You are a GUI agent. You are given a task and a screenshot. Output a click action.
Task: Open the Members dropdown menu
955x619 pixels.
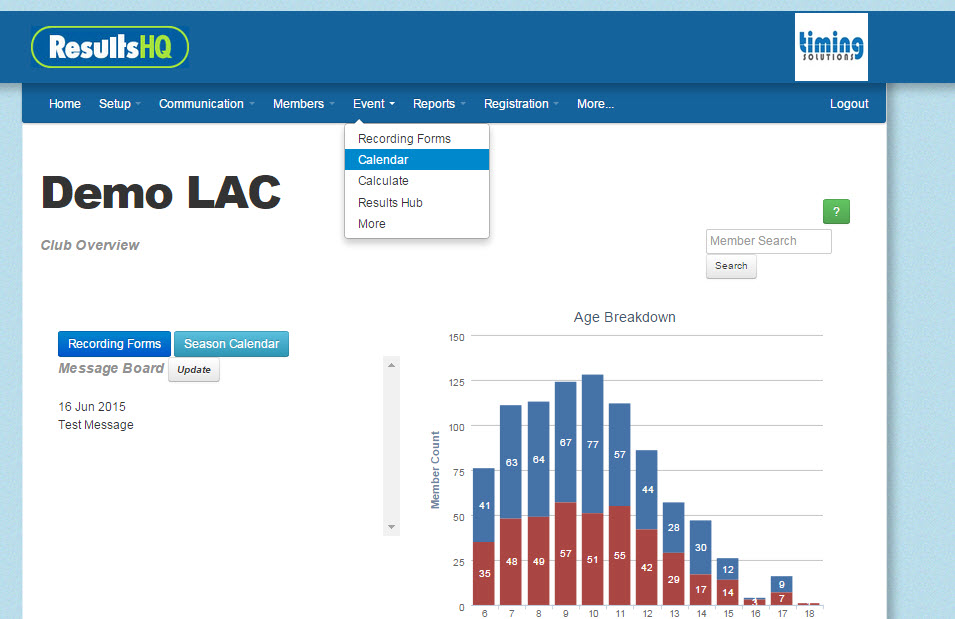[x=302, y=103]
